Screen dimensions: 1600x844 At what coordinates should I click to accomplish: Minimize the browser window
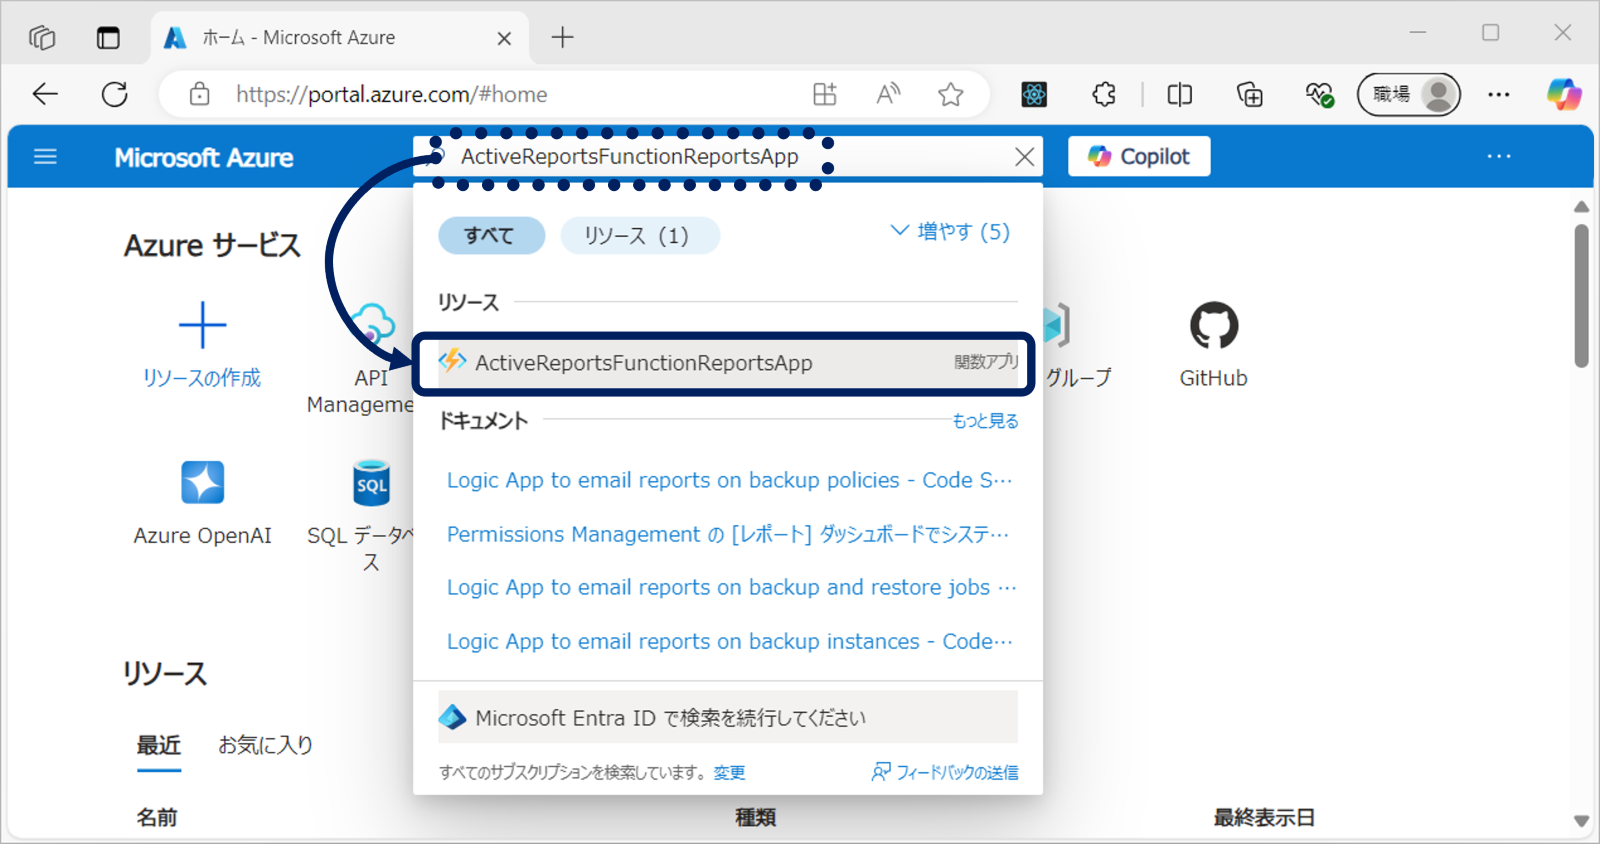[1417, 33]
